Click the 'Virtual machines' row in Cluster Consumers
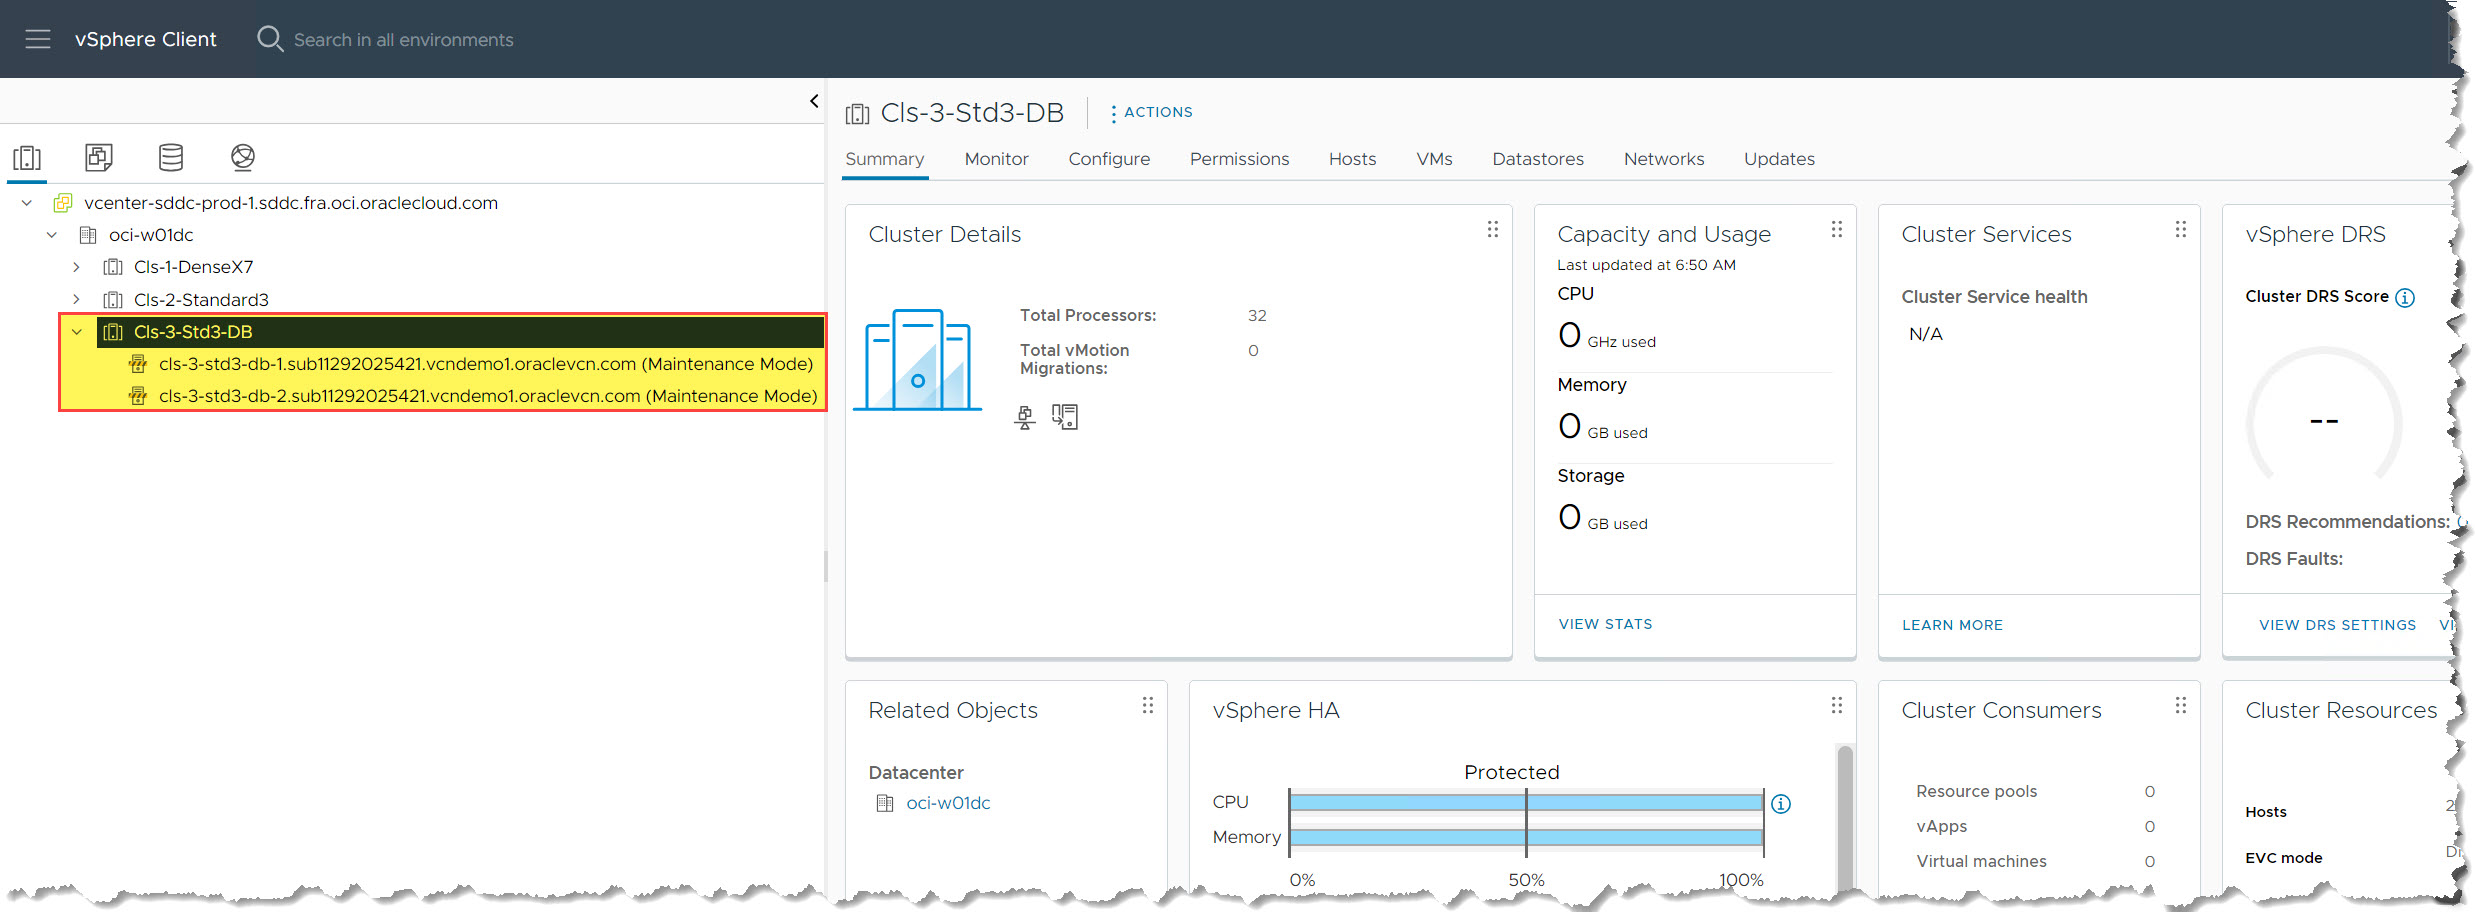Screen dimensions: 2475x912 pos(2035,861)
